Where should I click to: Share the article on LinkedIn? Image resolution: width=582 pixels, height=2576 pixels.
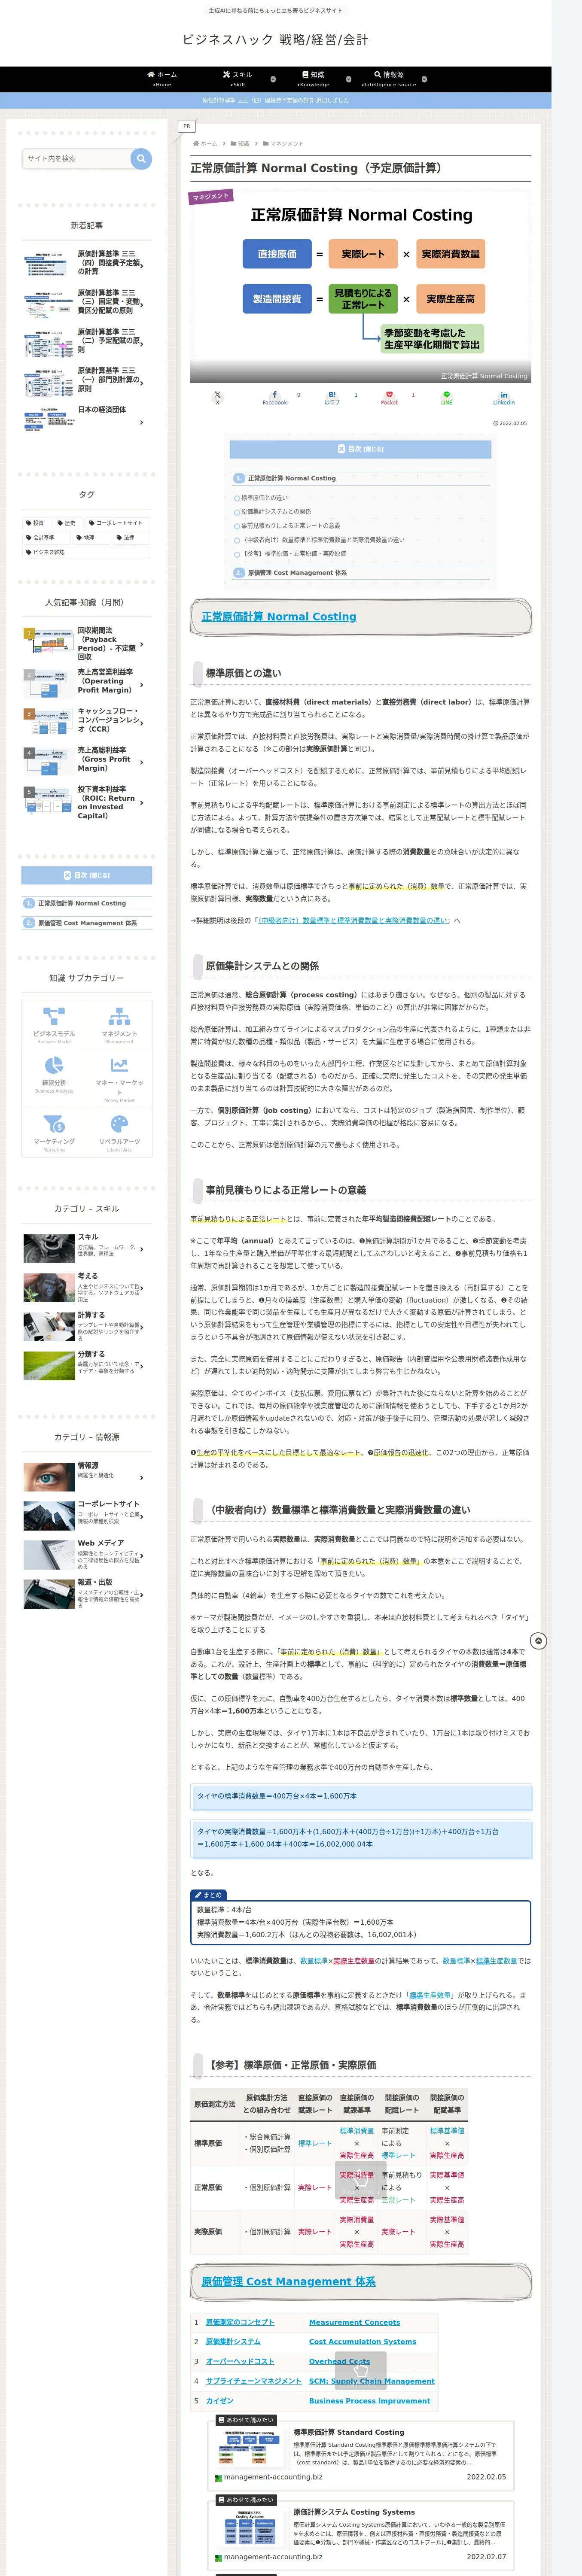[x=503, y=397]
